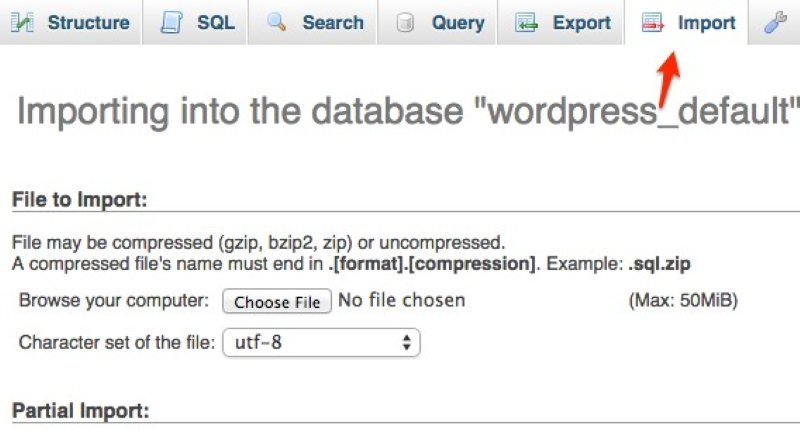The width and height of the screenshot is (800, 442).
Task: Click the Query tab's database icon
Action: [x=406, y=22]
